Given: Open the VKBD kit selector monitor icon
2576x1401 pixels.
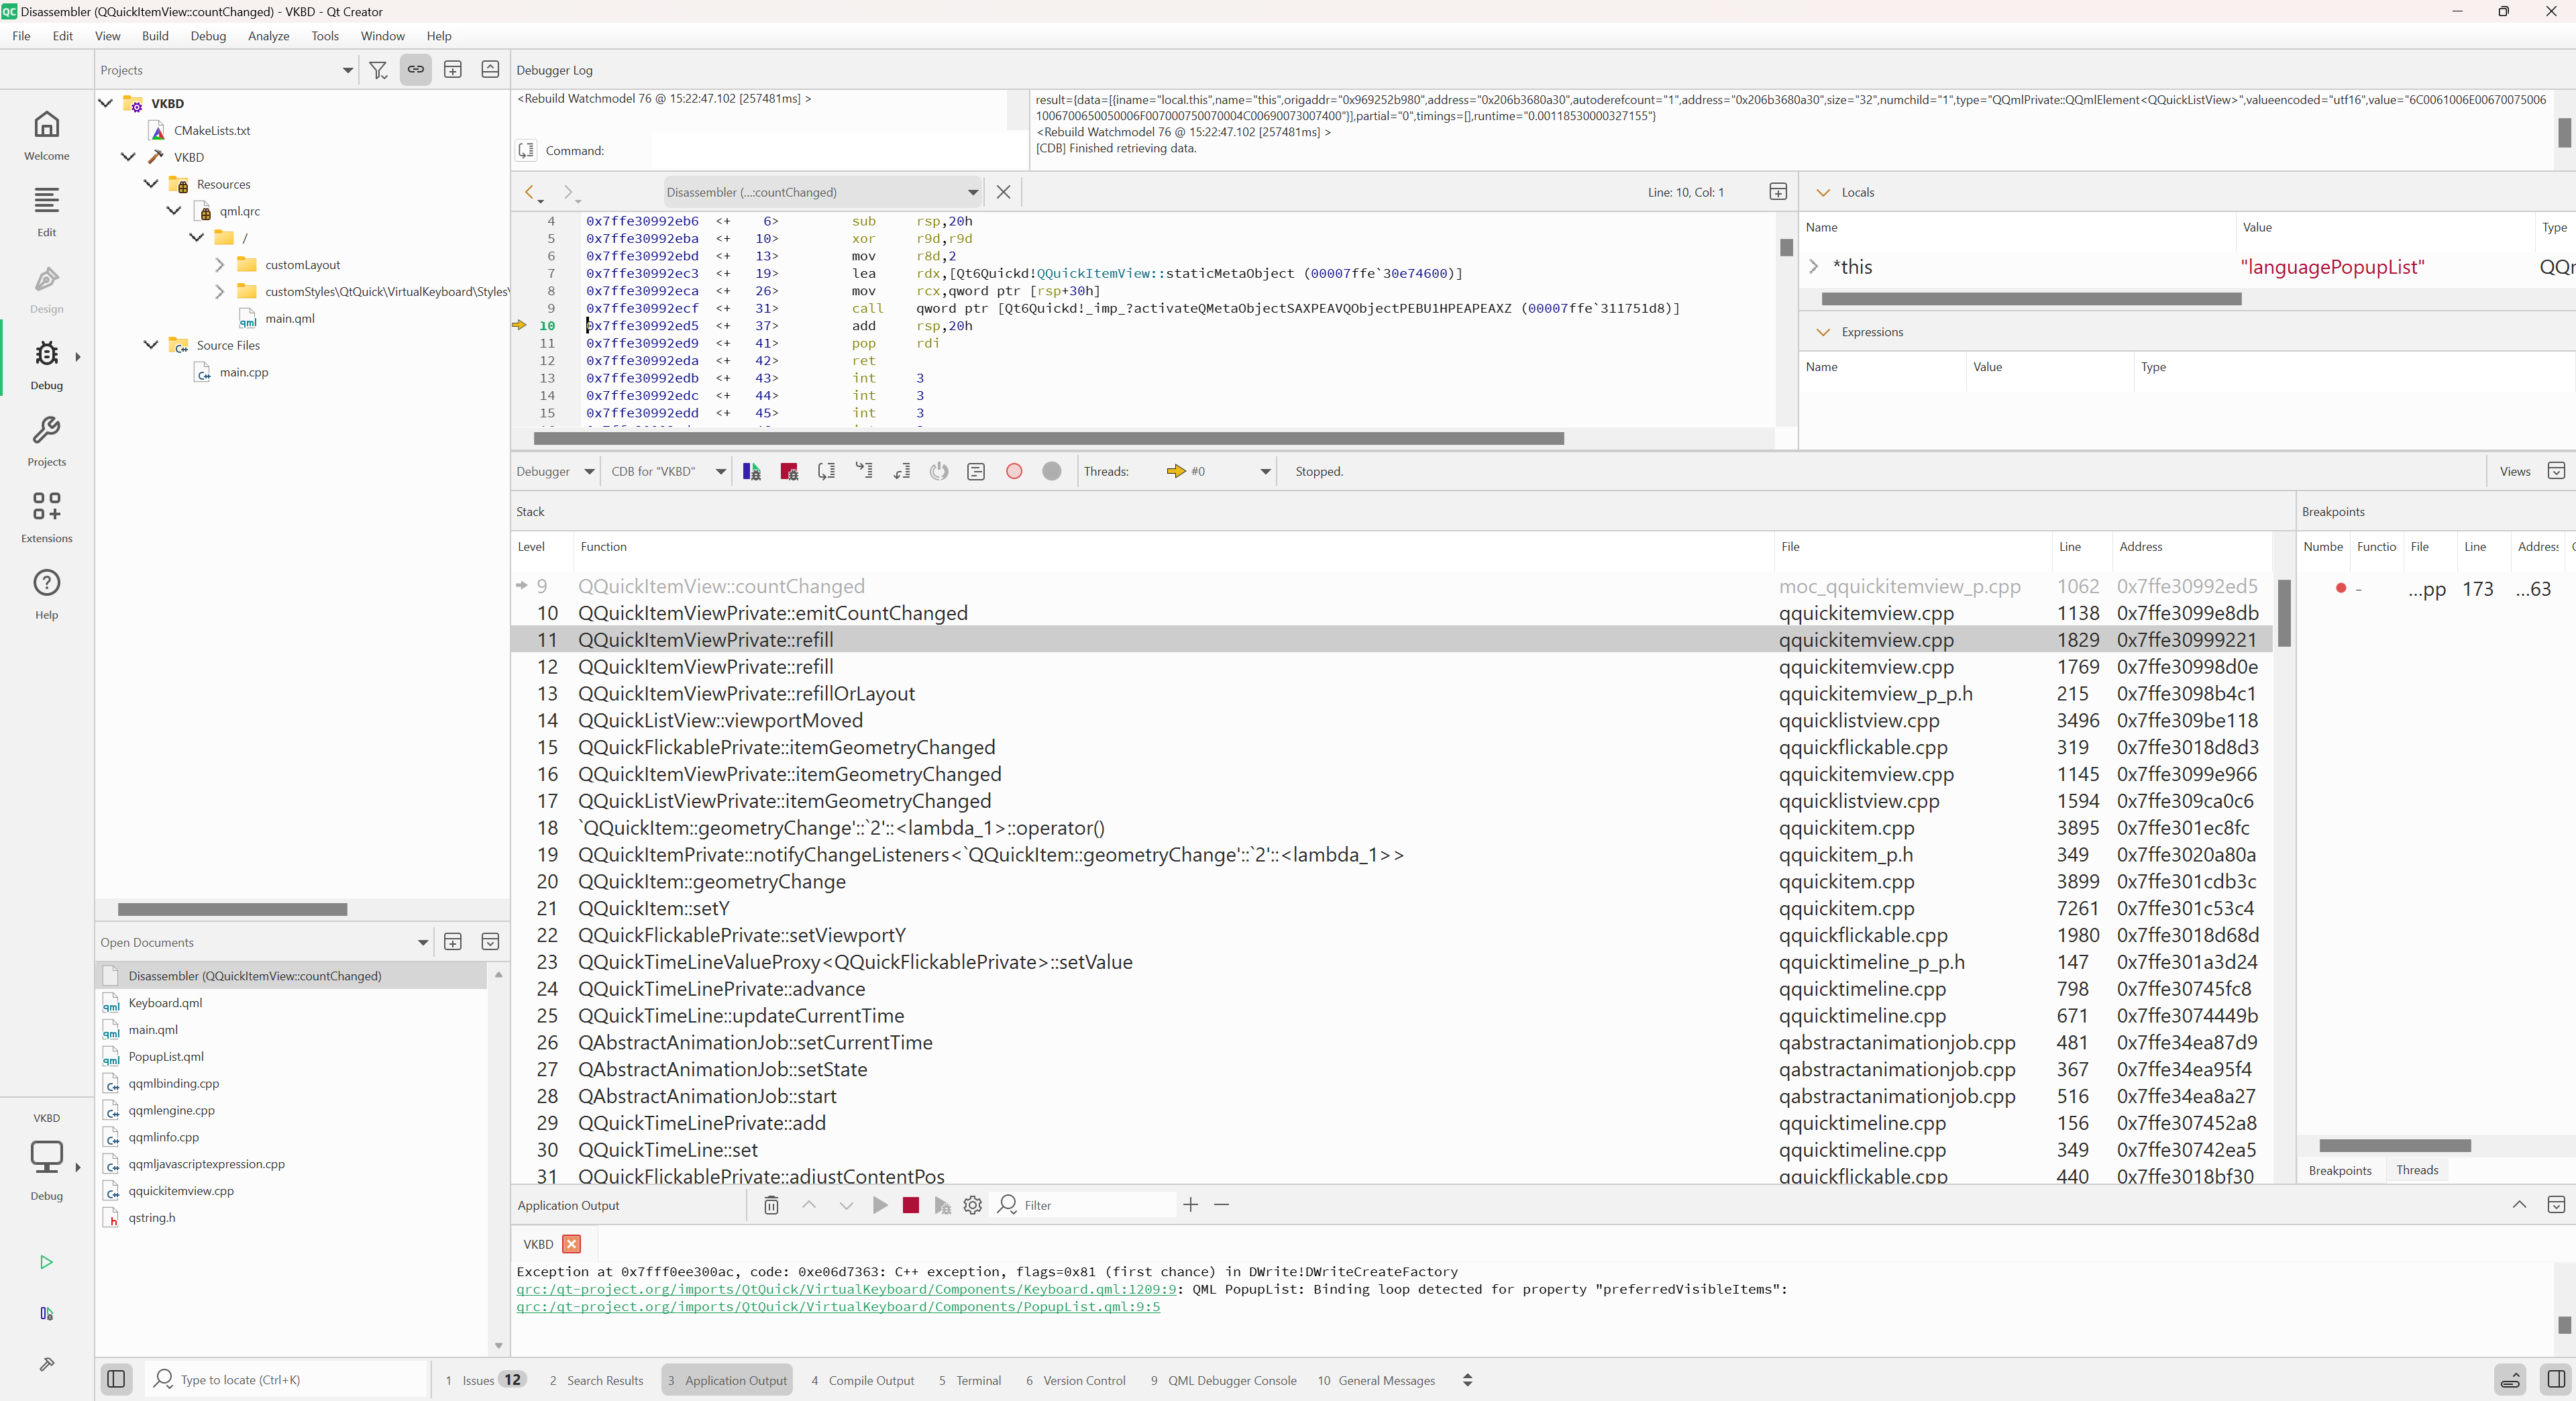Looking at the screenshot, I should pos(46,1156).
